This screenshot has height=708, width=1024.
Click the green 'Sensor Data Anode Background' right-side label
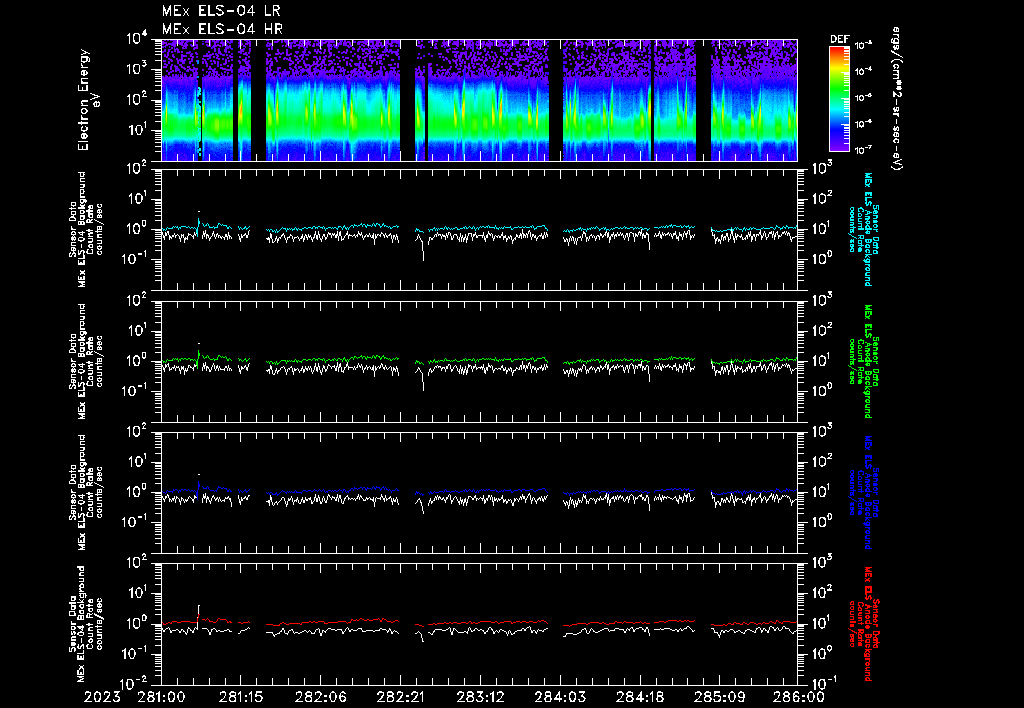(x=864, y=361)
